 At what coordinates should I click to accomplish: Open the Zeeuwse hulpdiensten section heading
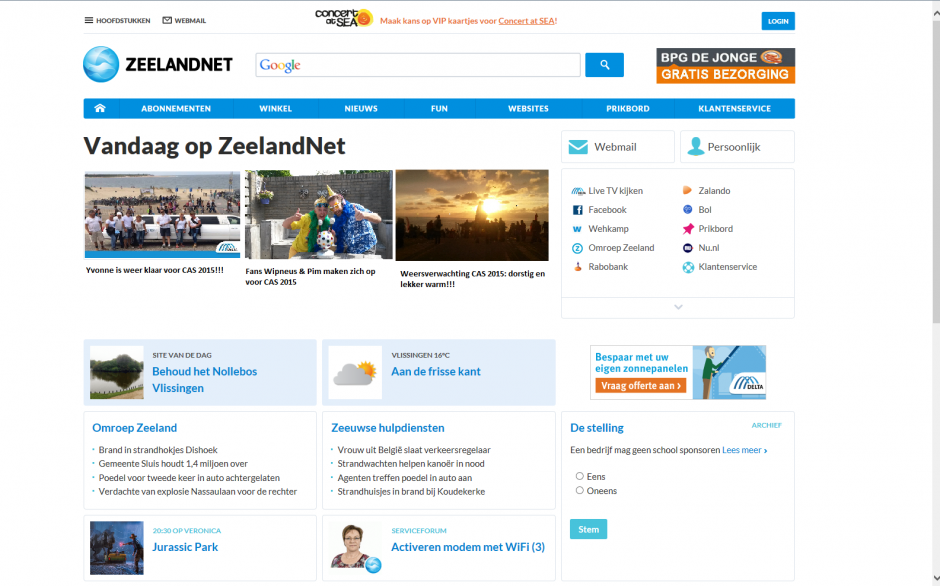click(x=388, y=428)
